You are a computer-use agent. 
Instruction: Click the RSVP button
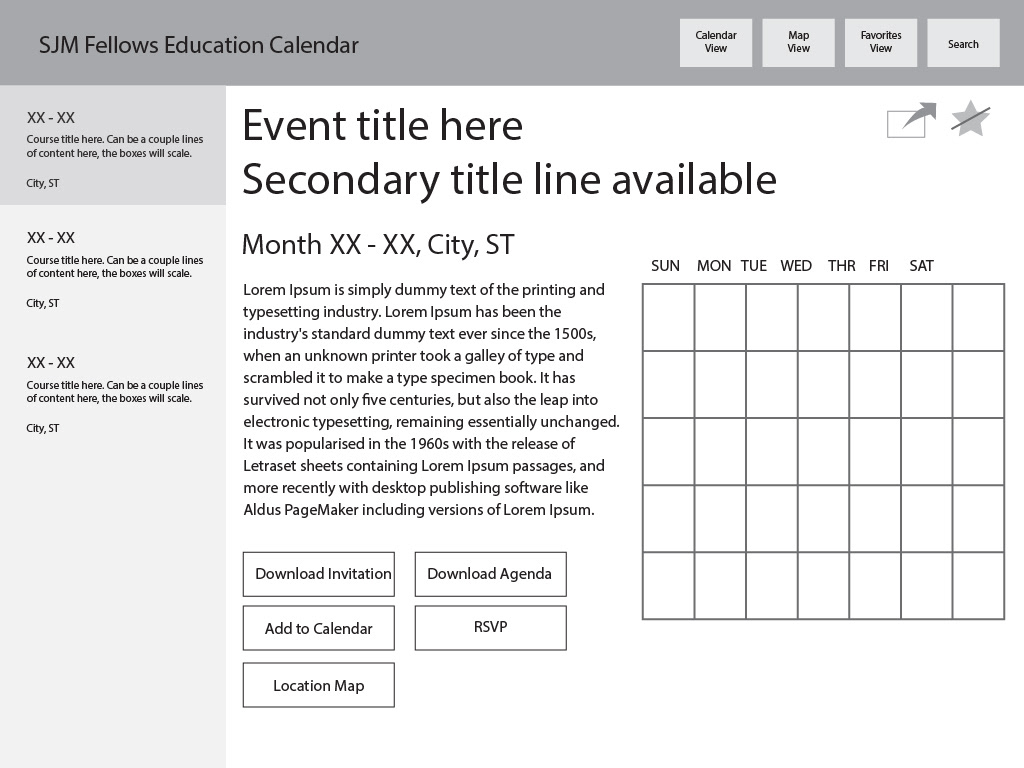[x=490, y=628]
